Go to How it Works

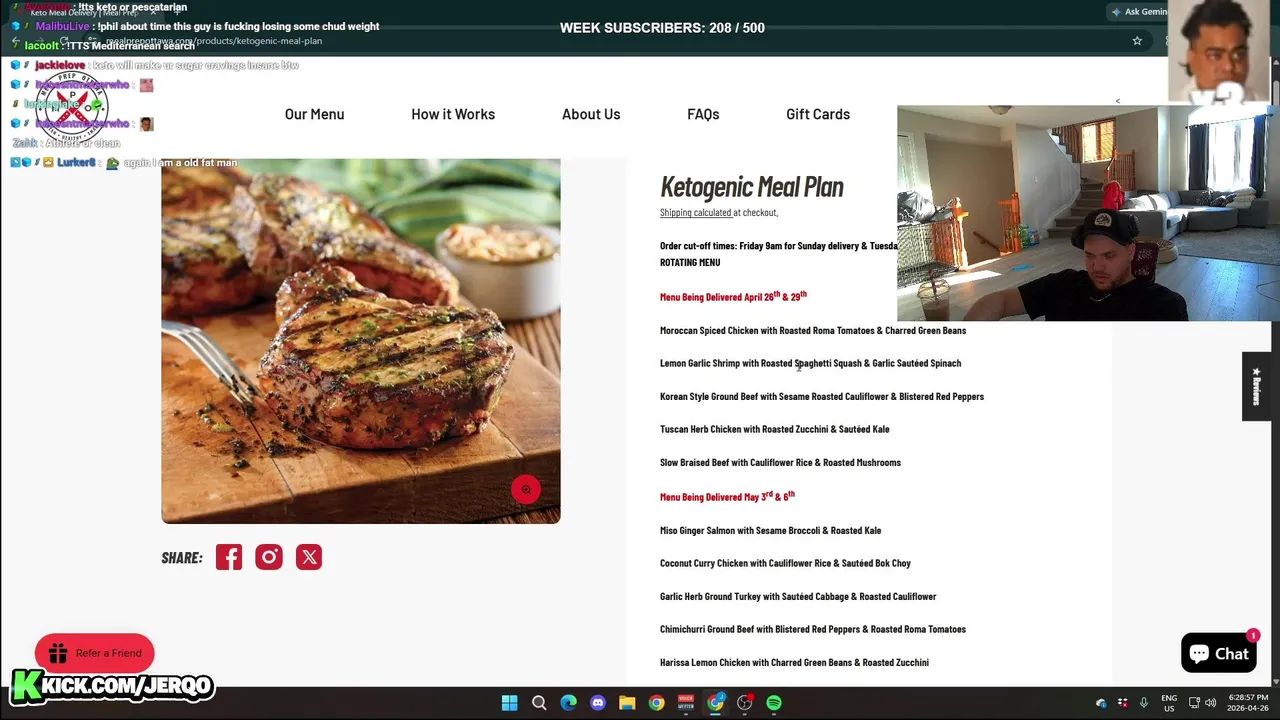(453, 114)
